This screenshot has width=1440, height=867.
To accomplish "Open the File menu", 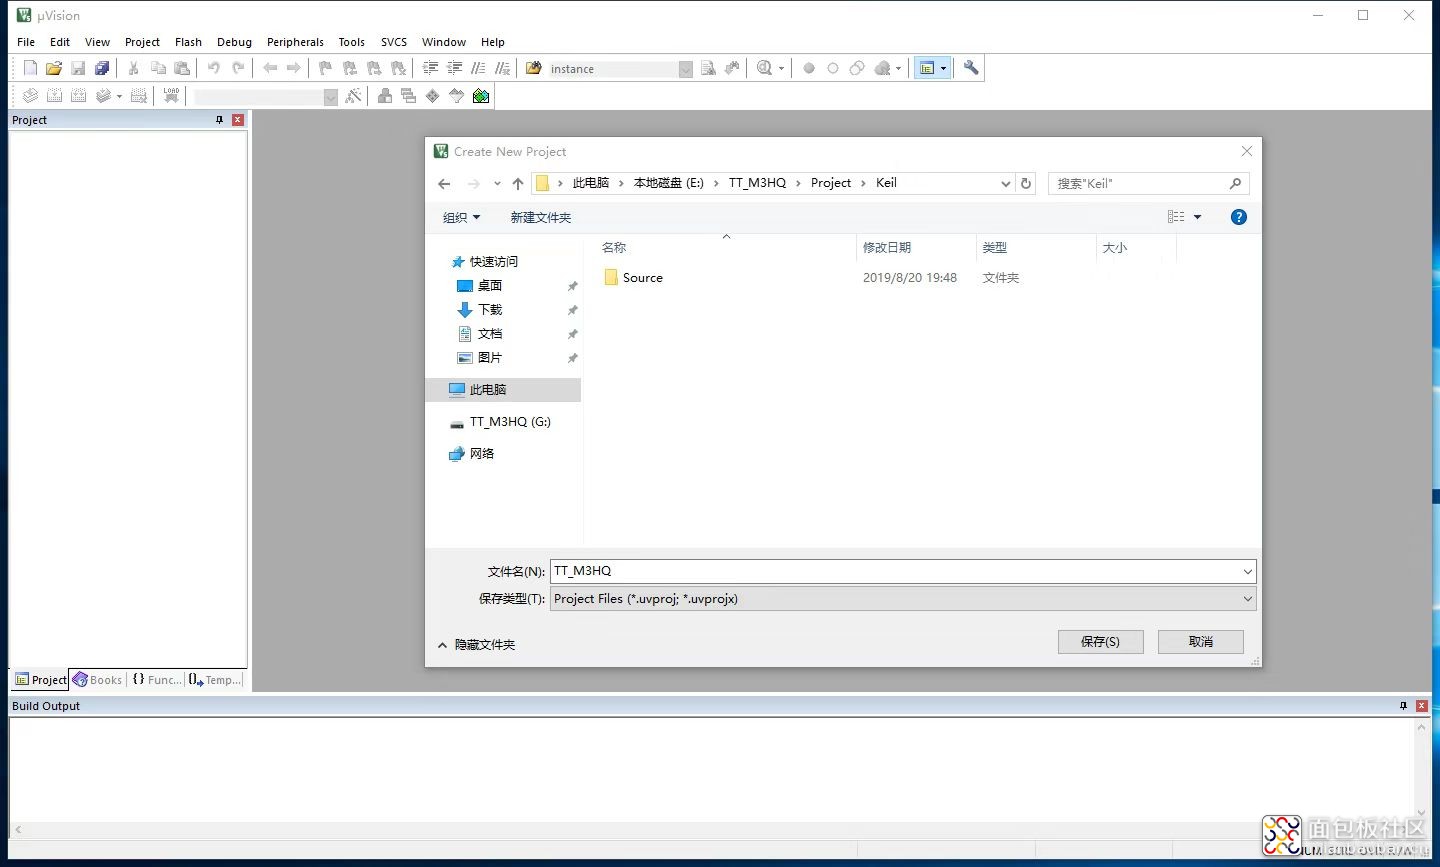I will click(x=26, y=42).
